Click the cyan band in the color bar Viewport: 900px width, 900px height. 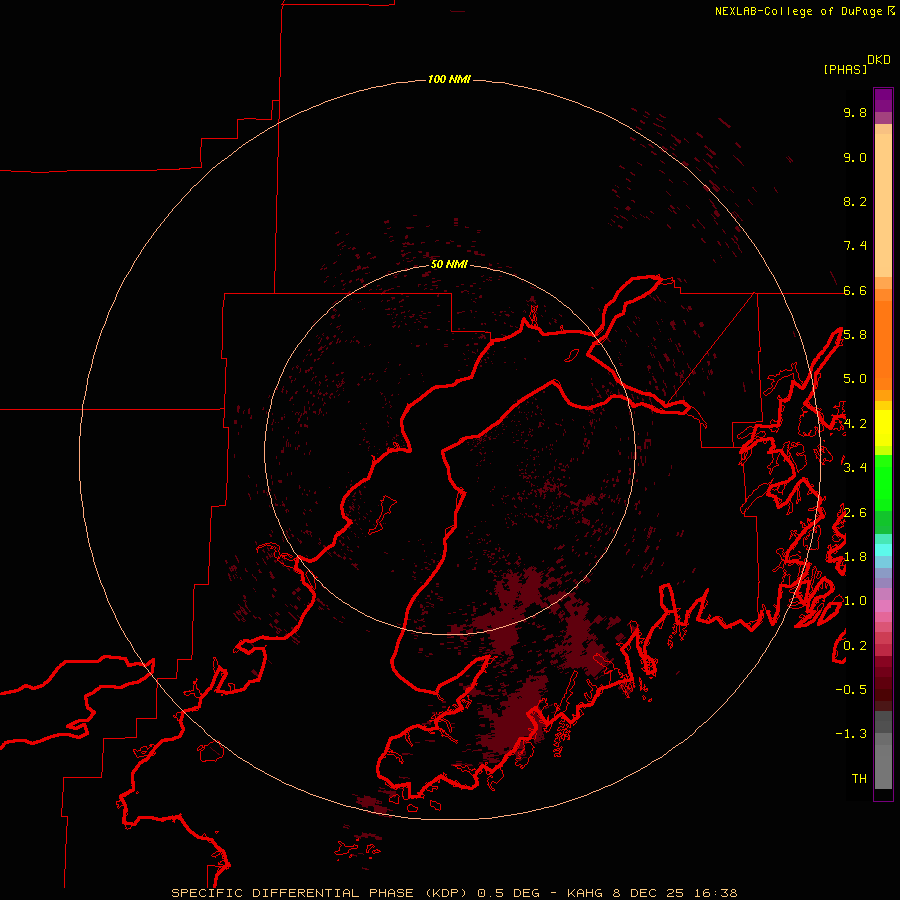(x=883, y=550)
